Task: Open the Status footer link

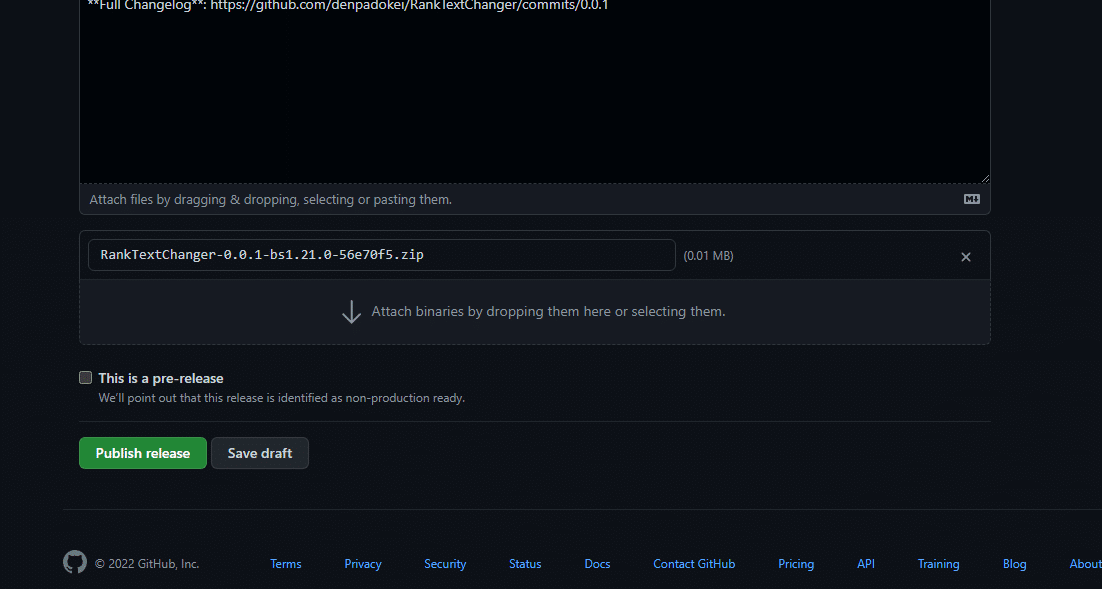Action: (x=525, y=564)
